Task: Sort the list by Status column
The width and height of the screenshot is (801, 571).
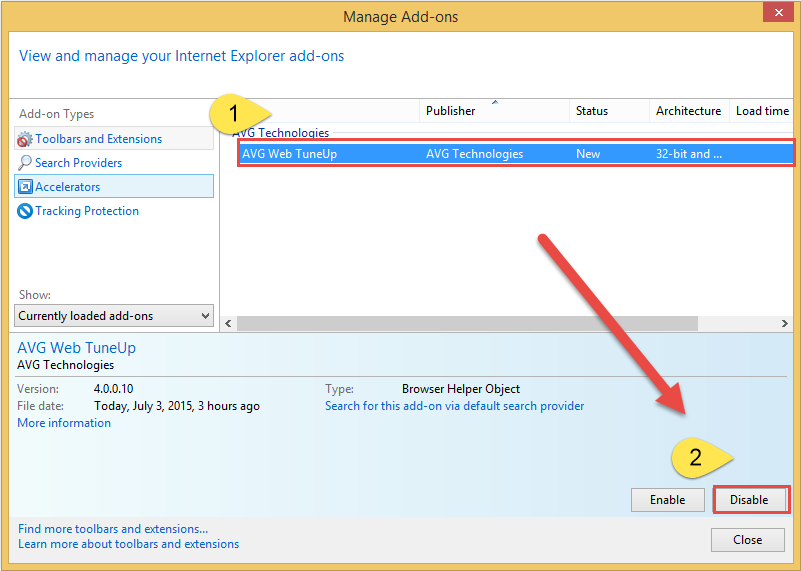Action: pos(609,111)
